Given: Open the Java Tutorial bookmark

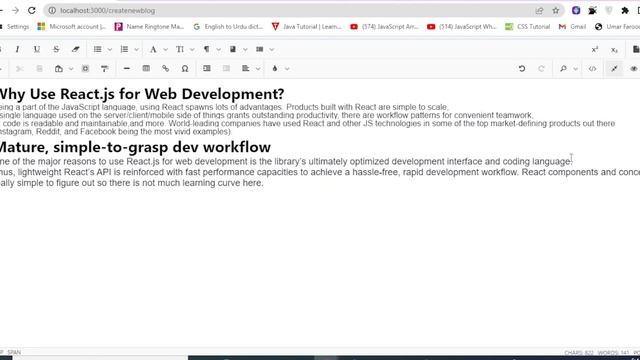Looking at the screenshot, I should point(307,27).
